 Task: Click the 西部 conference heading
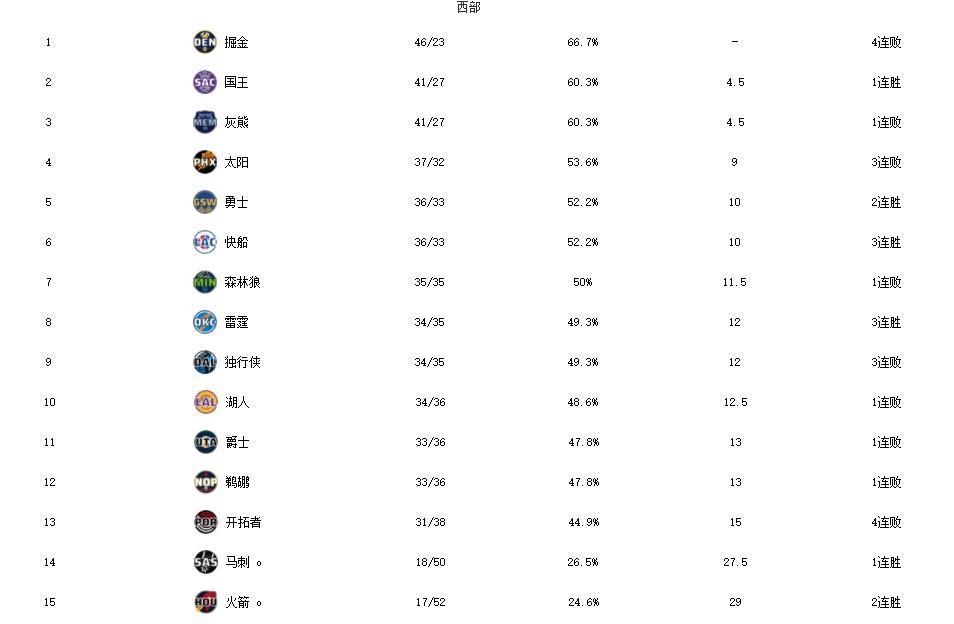468,8
